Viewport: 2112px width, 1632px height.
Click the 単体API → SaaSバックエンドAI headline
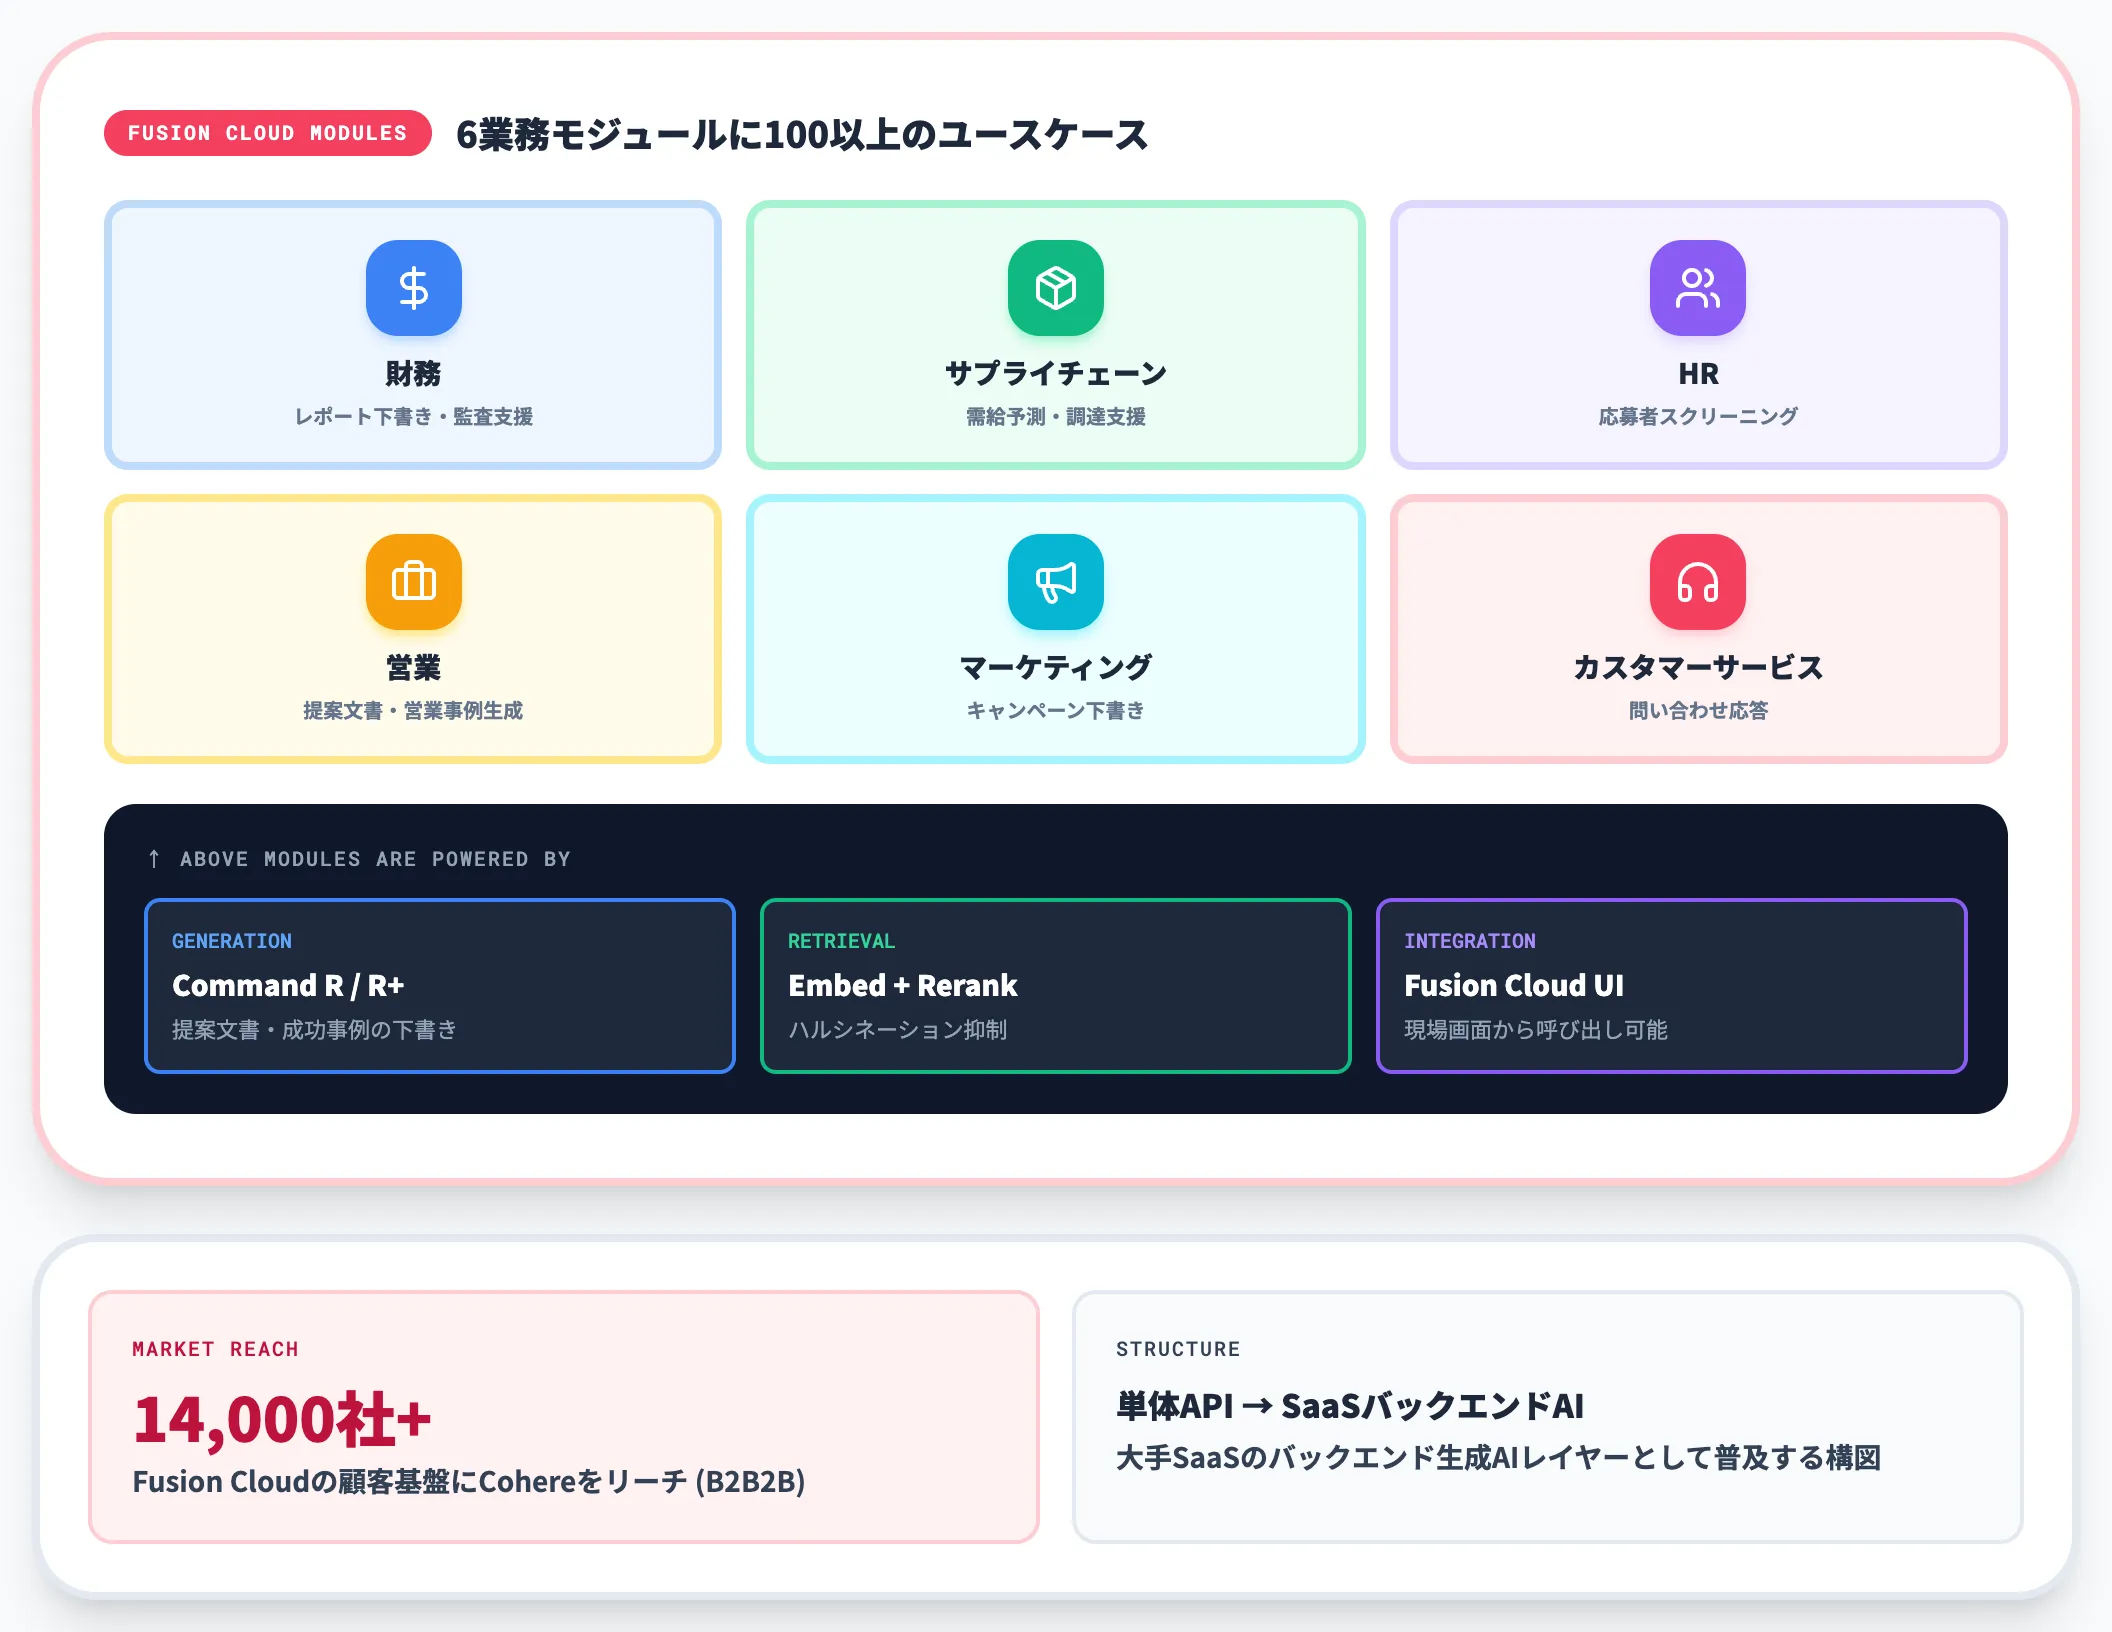[1350, 1406]
